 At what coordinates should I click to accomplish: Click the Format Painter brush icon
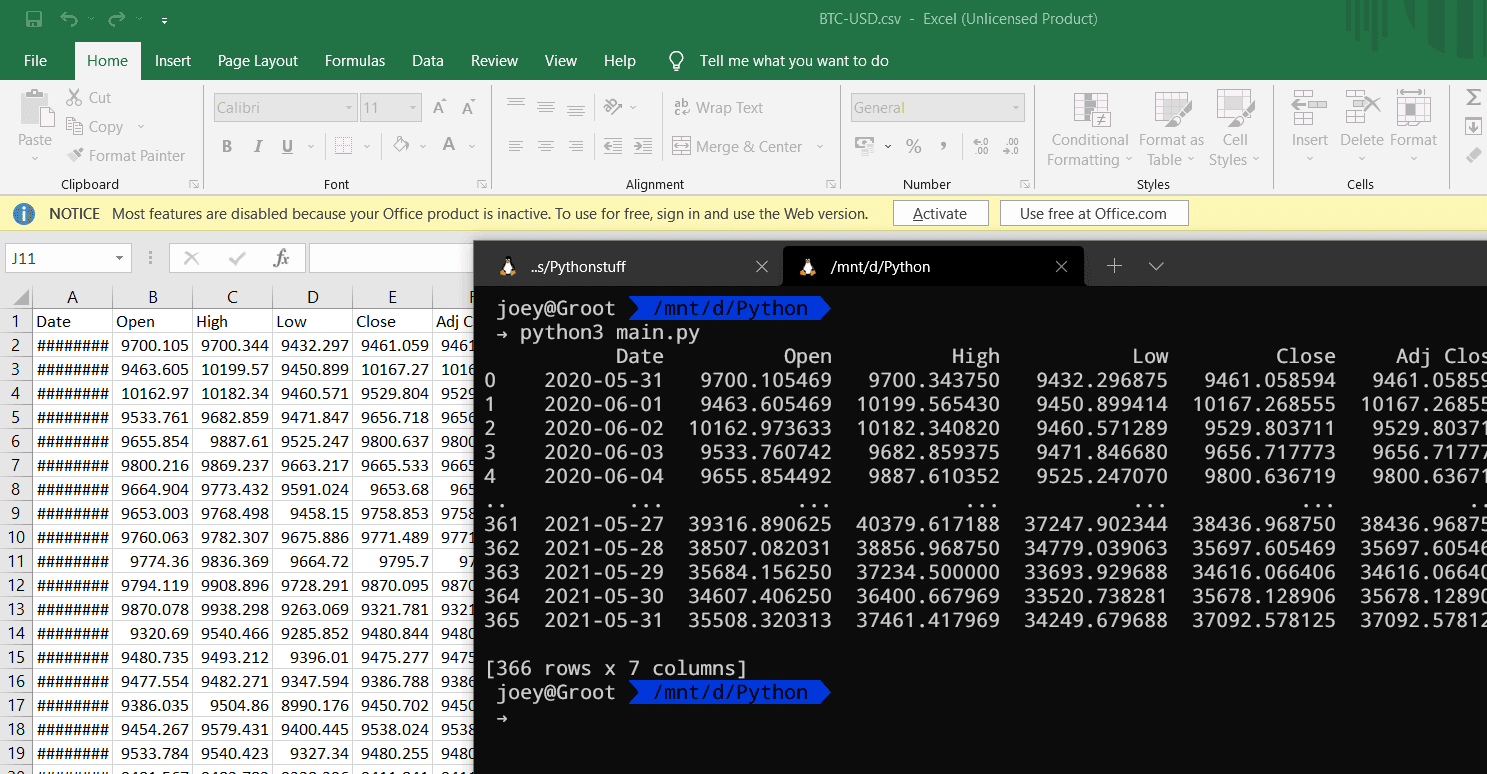tap(76, 155)
